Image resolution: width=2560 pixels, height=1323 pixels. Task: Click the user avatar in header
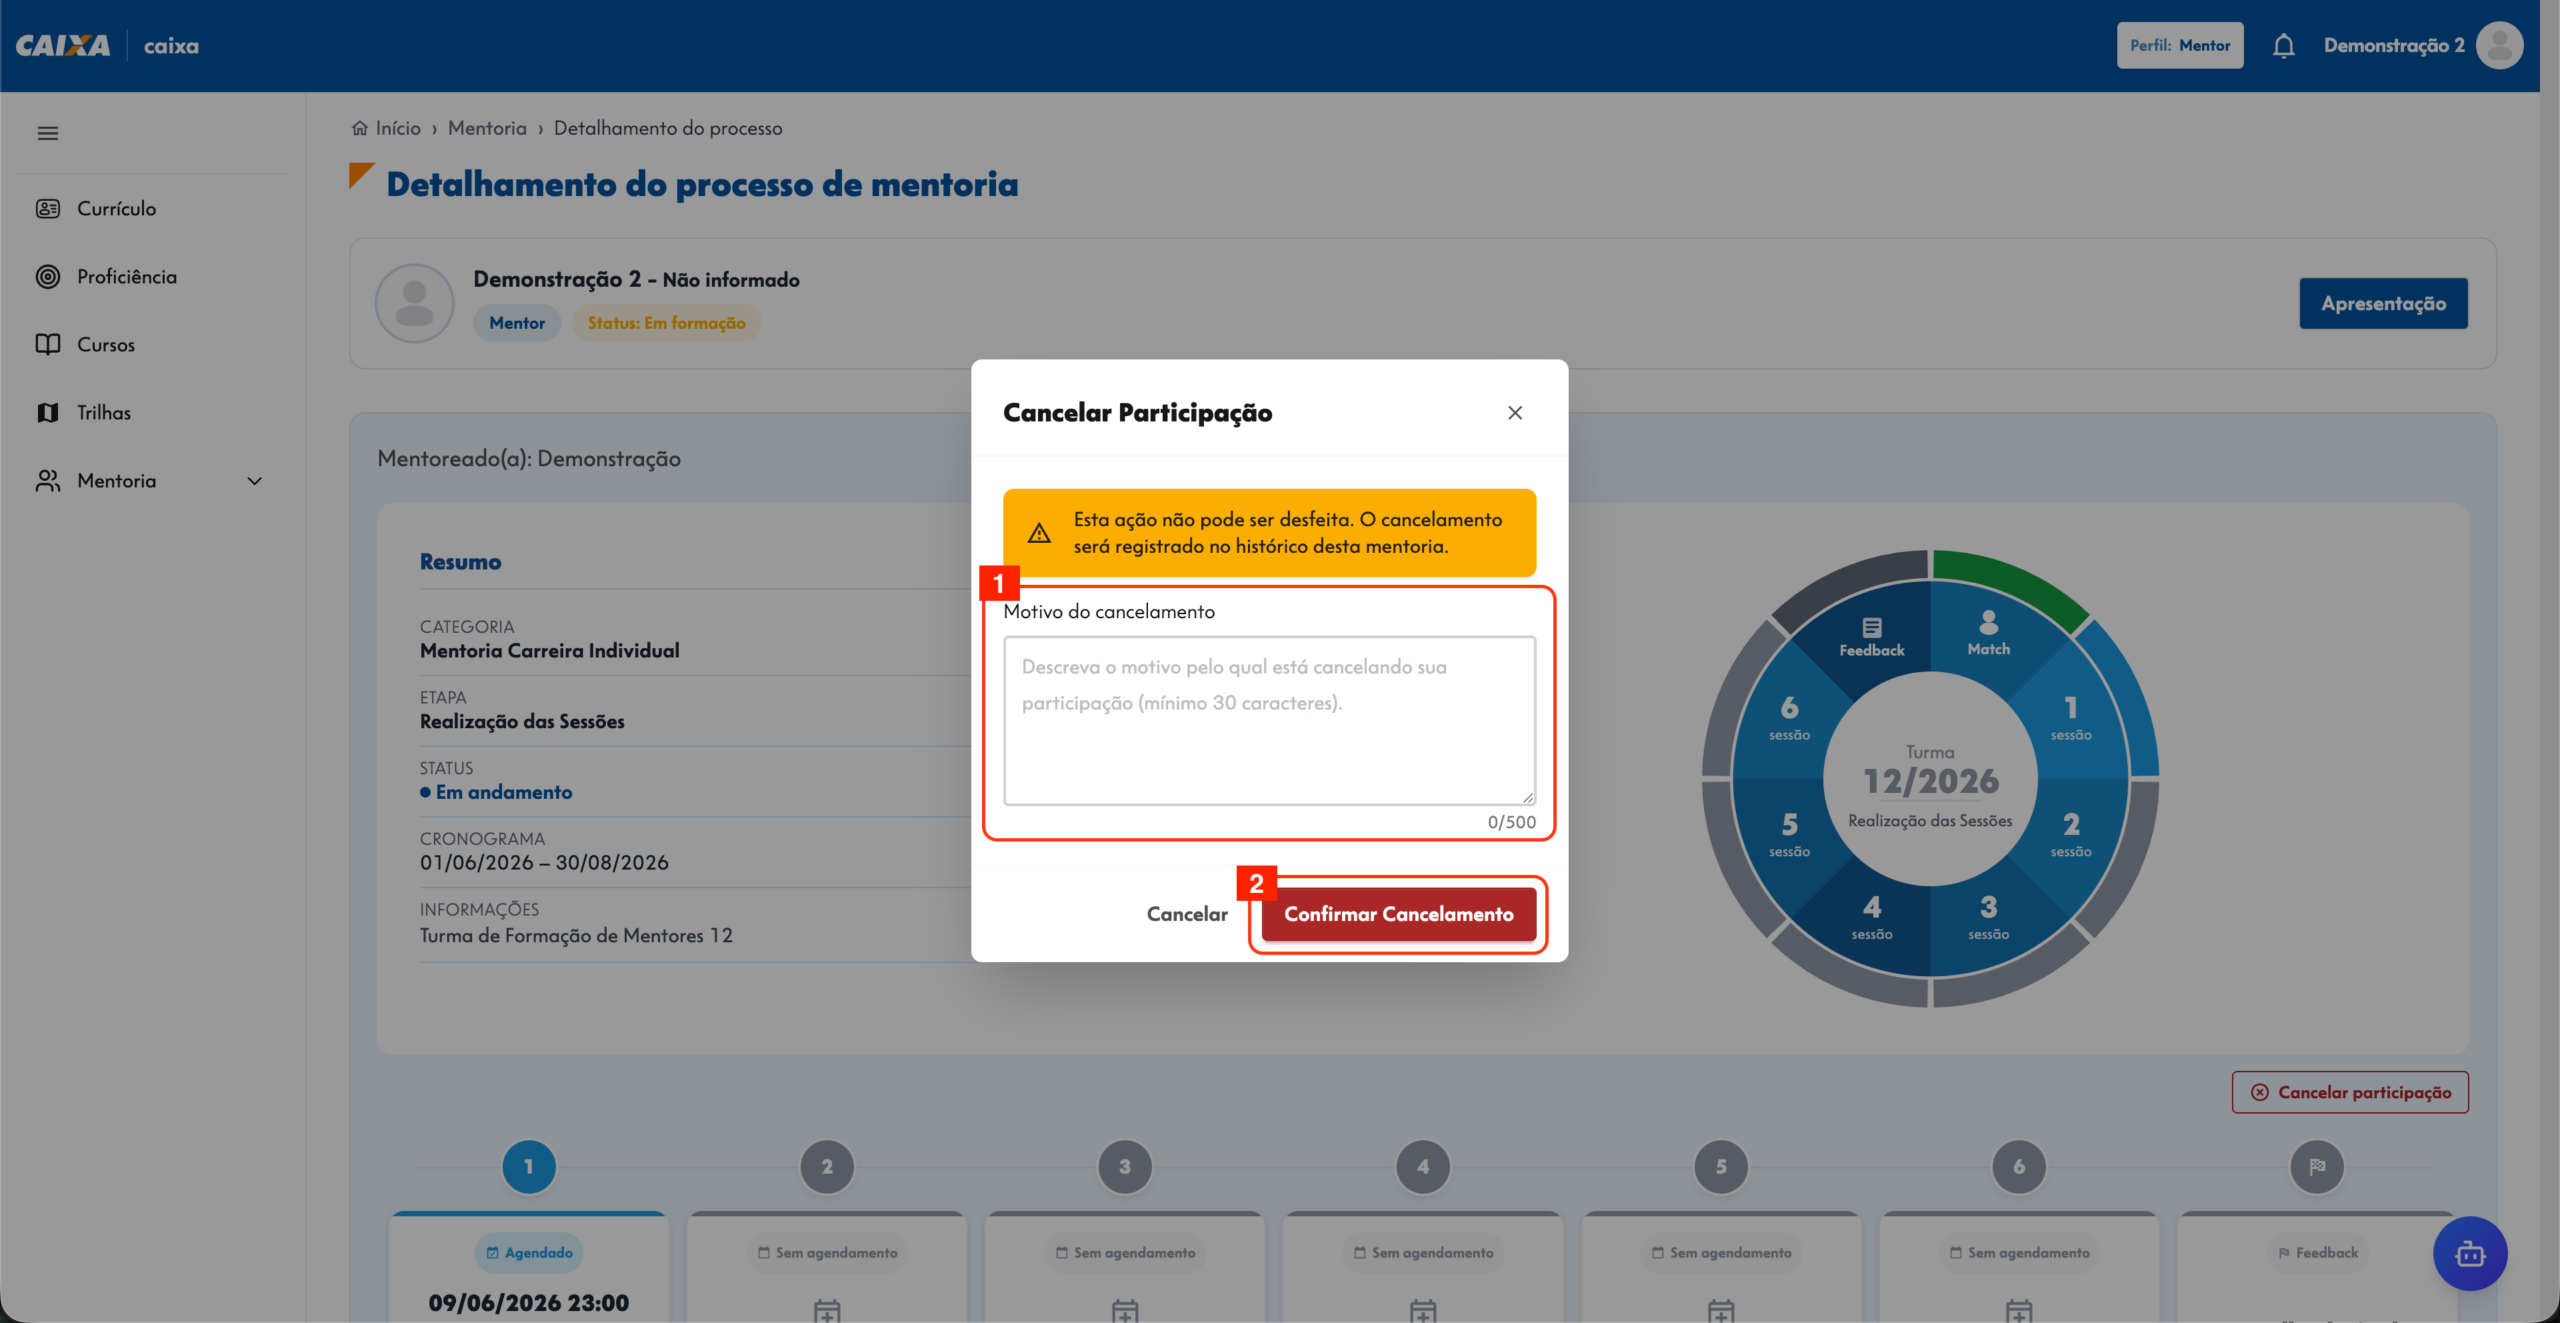click(x=2500, y=46)
